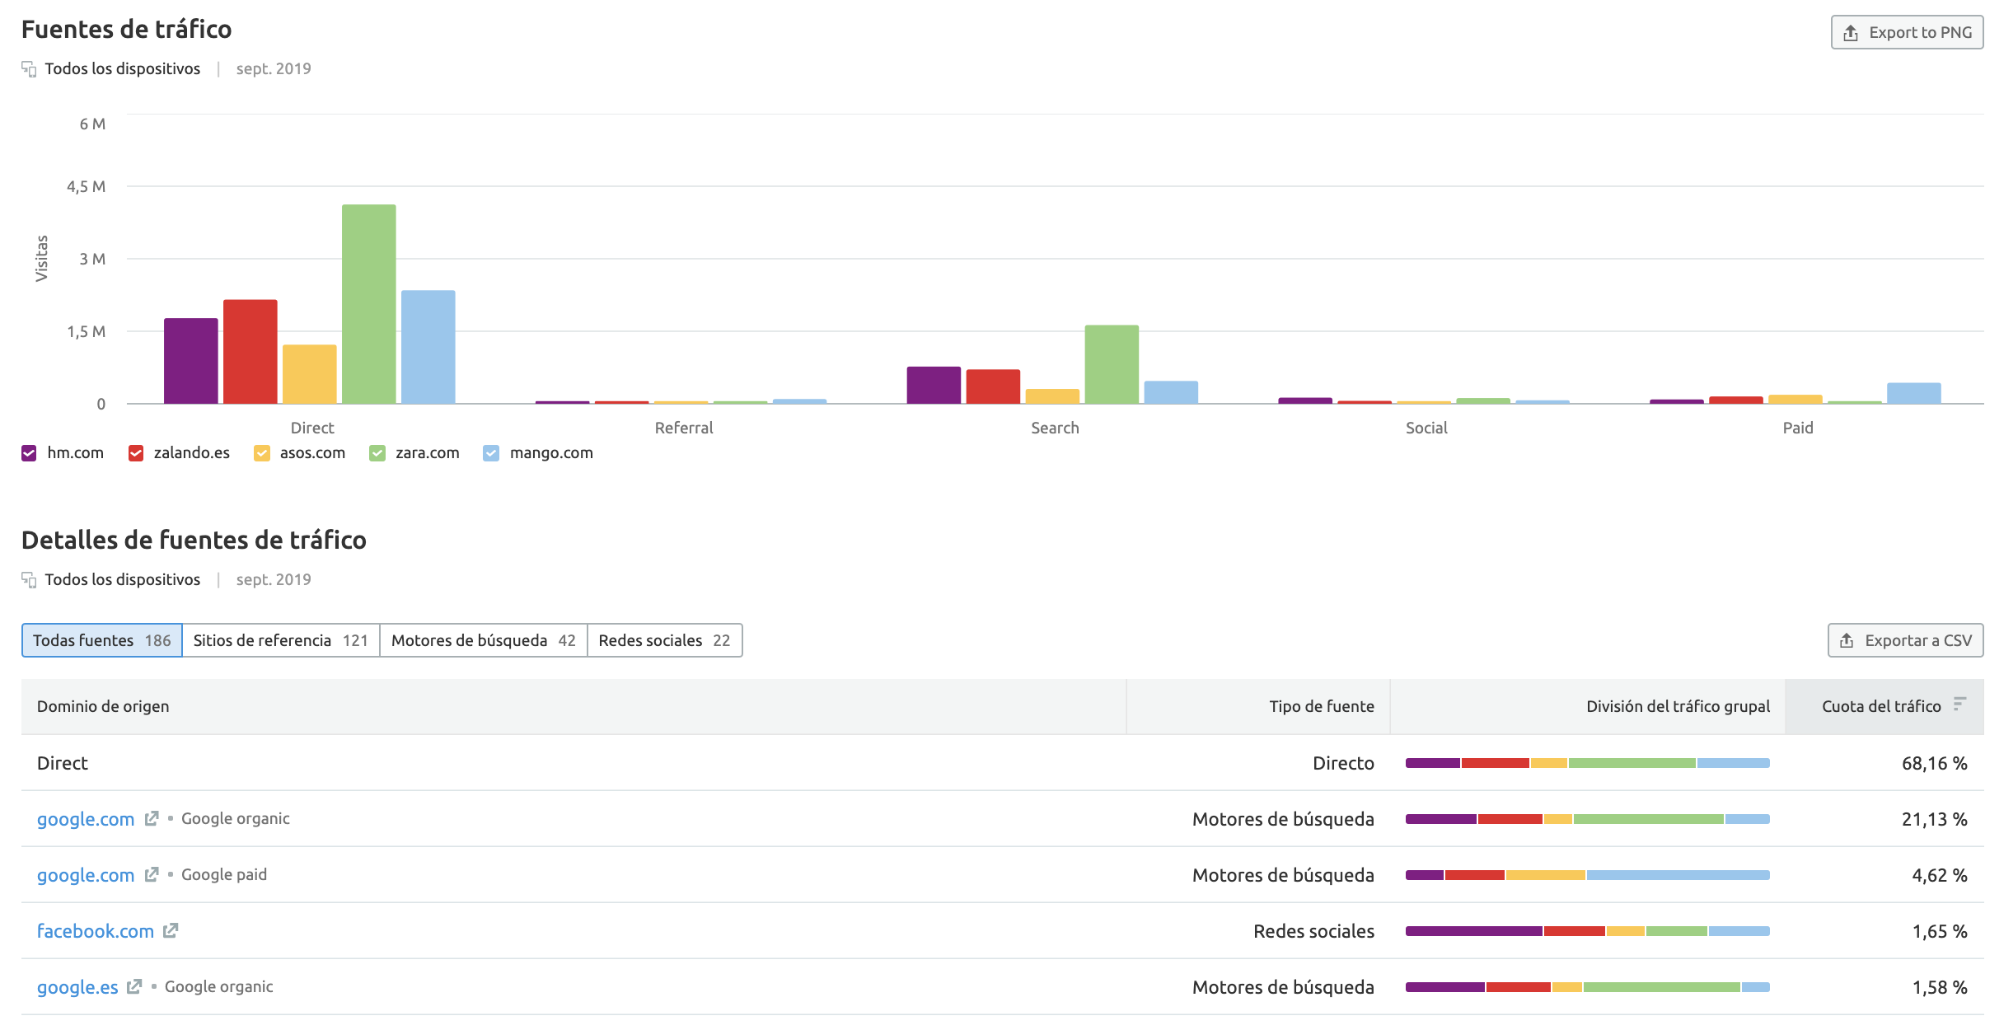This screenshot has width=1999, height=1027.
Task: Click the Directo source type cell
Action: pyautogui.click(x=1343, y=763)
